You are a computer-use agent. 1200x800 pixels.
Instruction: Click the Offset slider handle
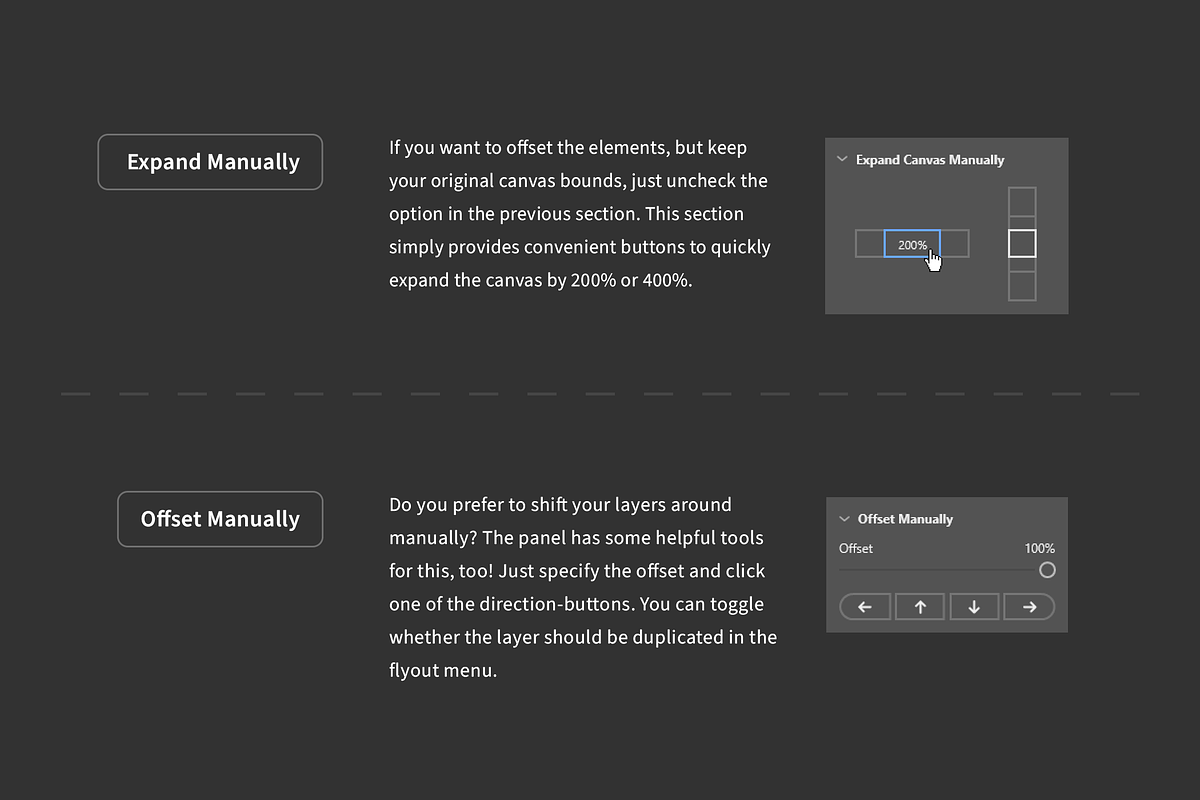pos(1047,570)
